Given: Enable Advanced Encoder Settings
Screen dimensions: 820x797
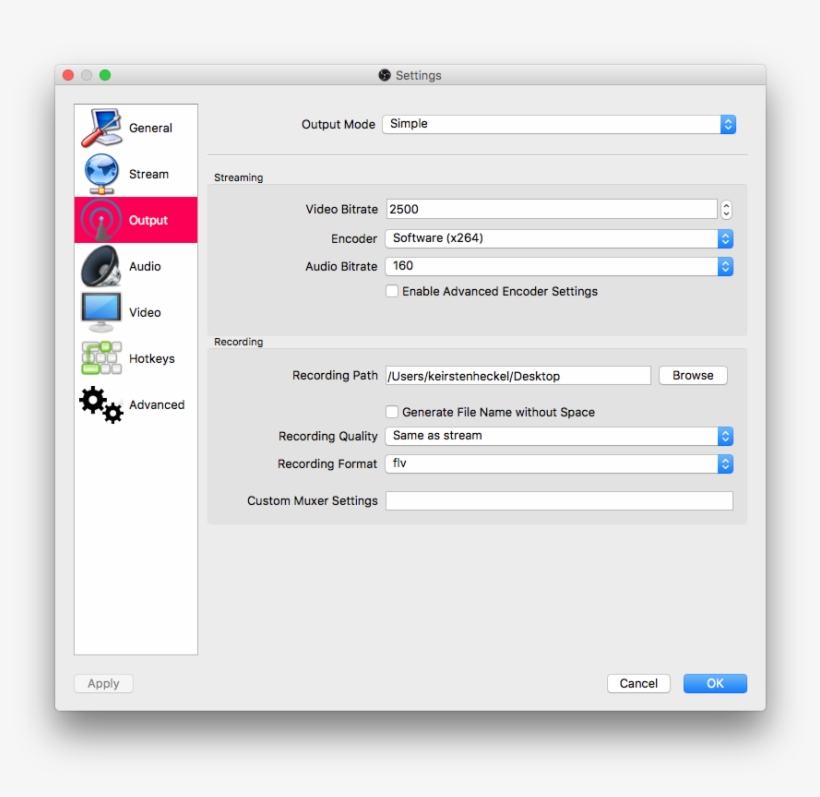Looking at the screenshot, I should [x=392, y=292].
